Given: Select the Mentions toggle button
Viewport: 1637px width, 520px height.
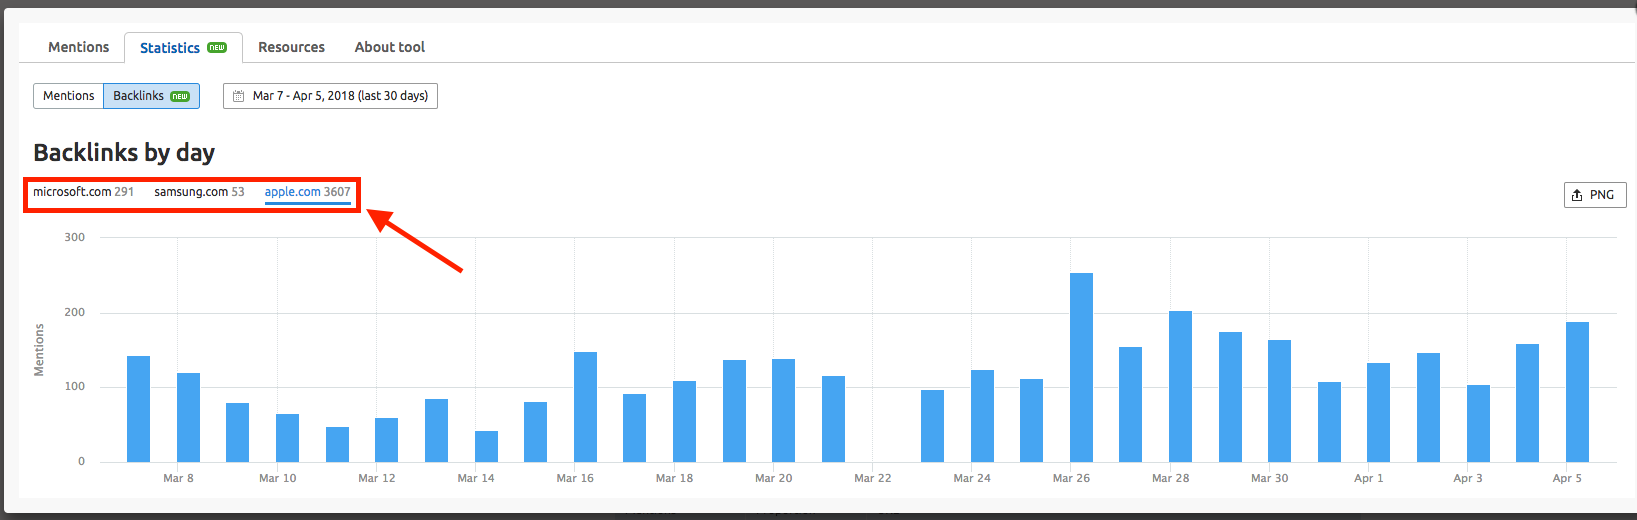Looking at the screenshot, I should 69,96.
